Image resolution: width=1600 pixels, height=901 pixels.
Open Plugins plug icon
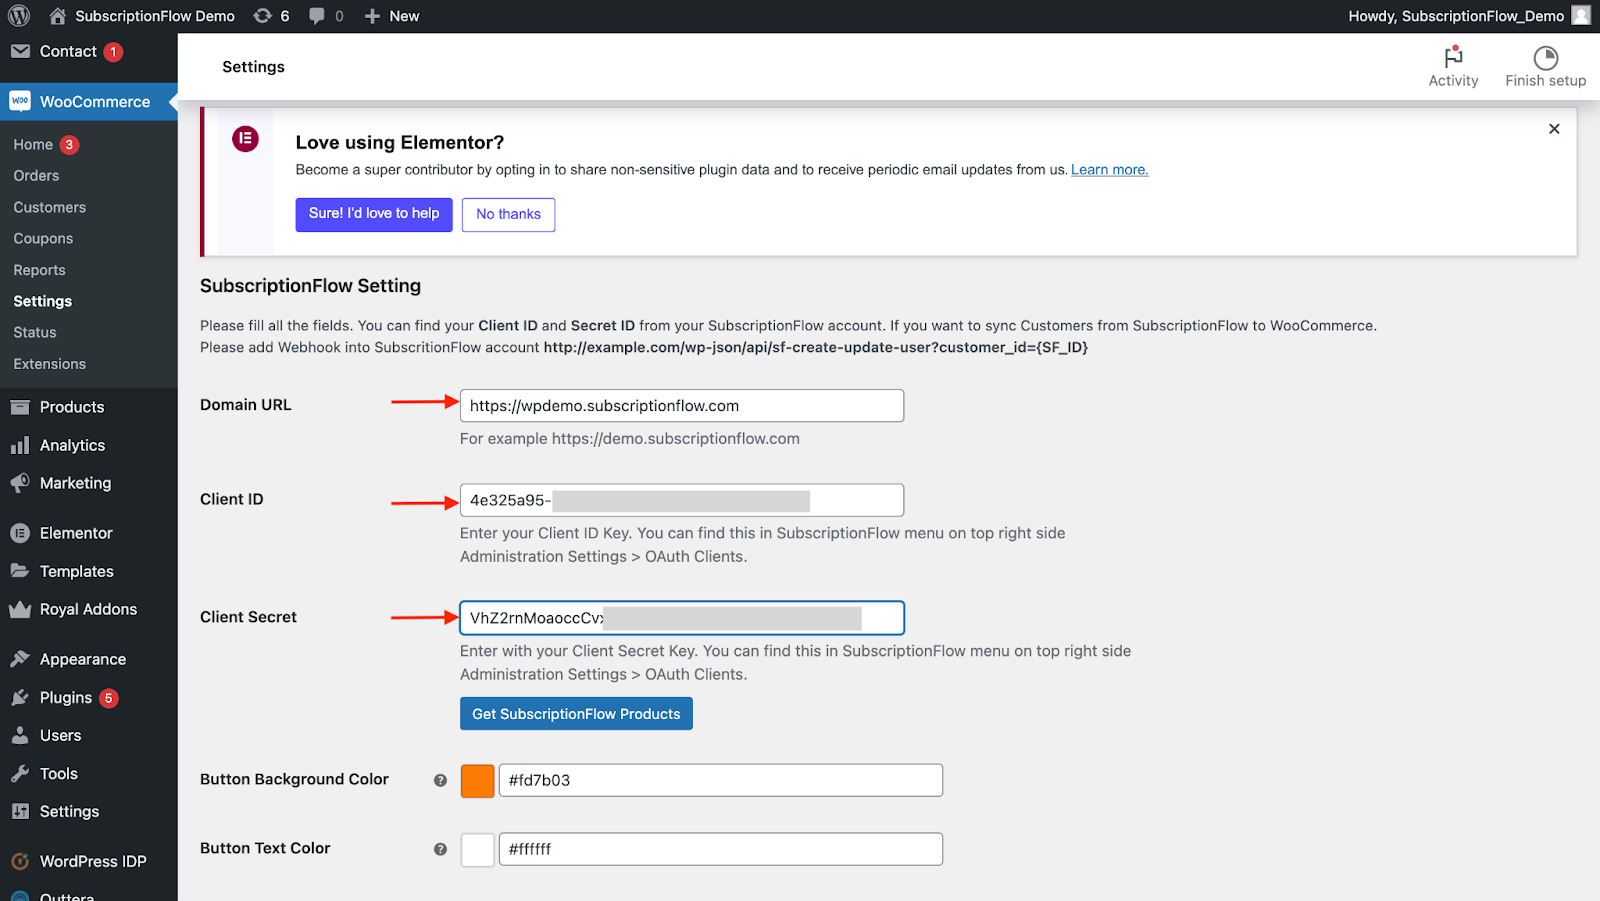(x=20, y=697)
